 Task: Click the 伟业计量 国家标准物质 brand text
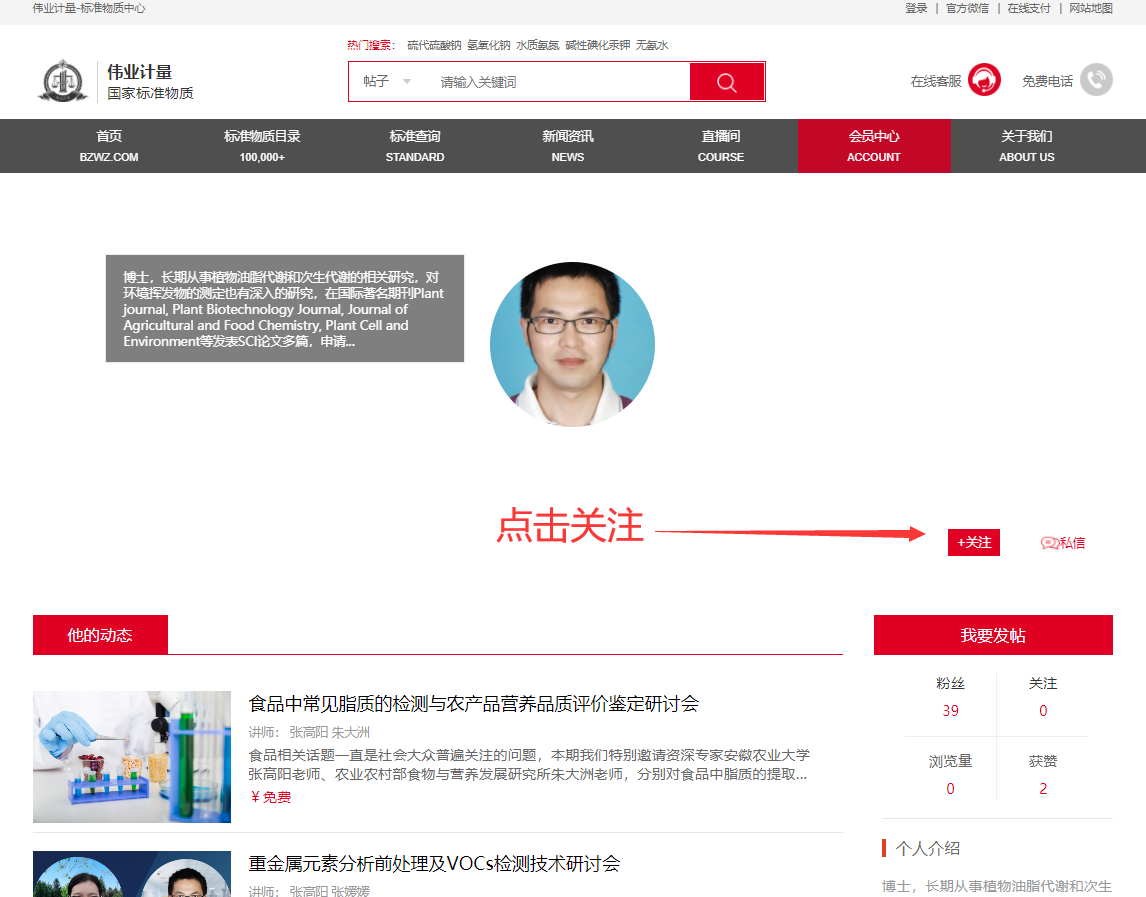tap(150, 81)
